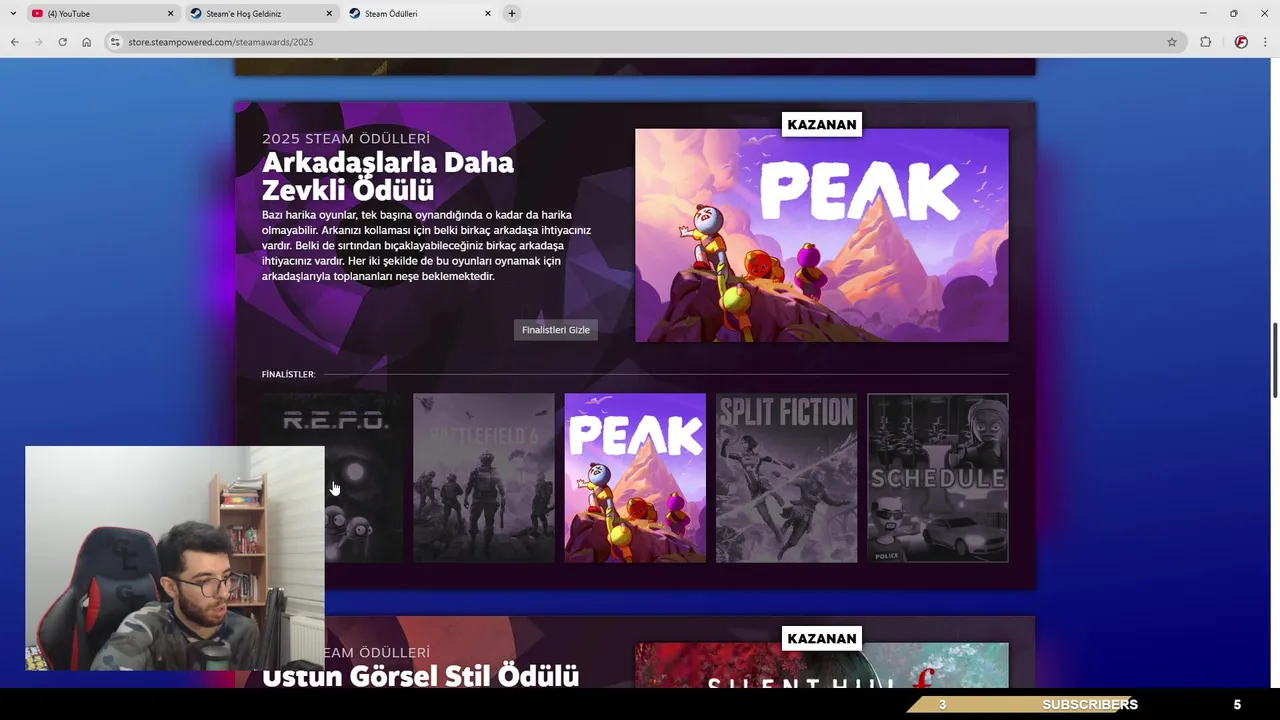Click Arkadaşlarla Daha Zevkli Ödülü heading
Image resolution: width=1280 pixels, height=720 pixels.
(x=388, y=176)
